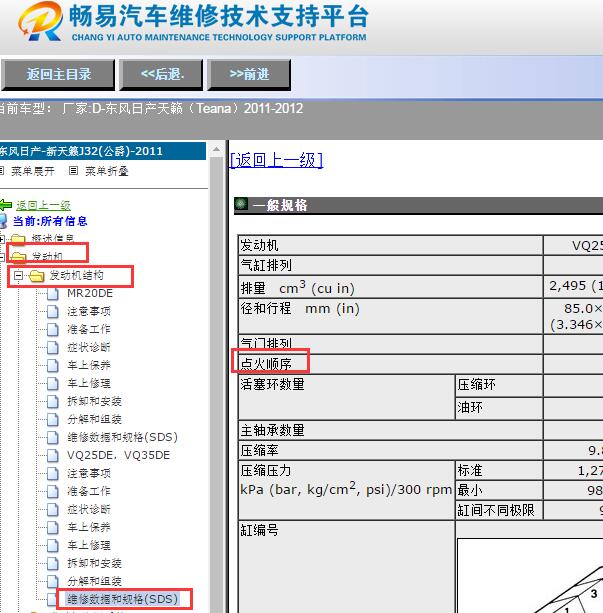The height and width of the screenshot is (613, 603).
Task: Open 分解和组装 in the MR20DE group
Action: 94,419
